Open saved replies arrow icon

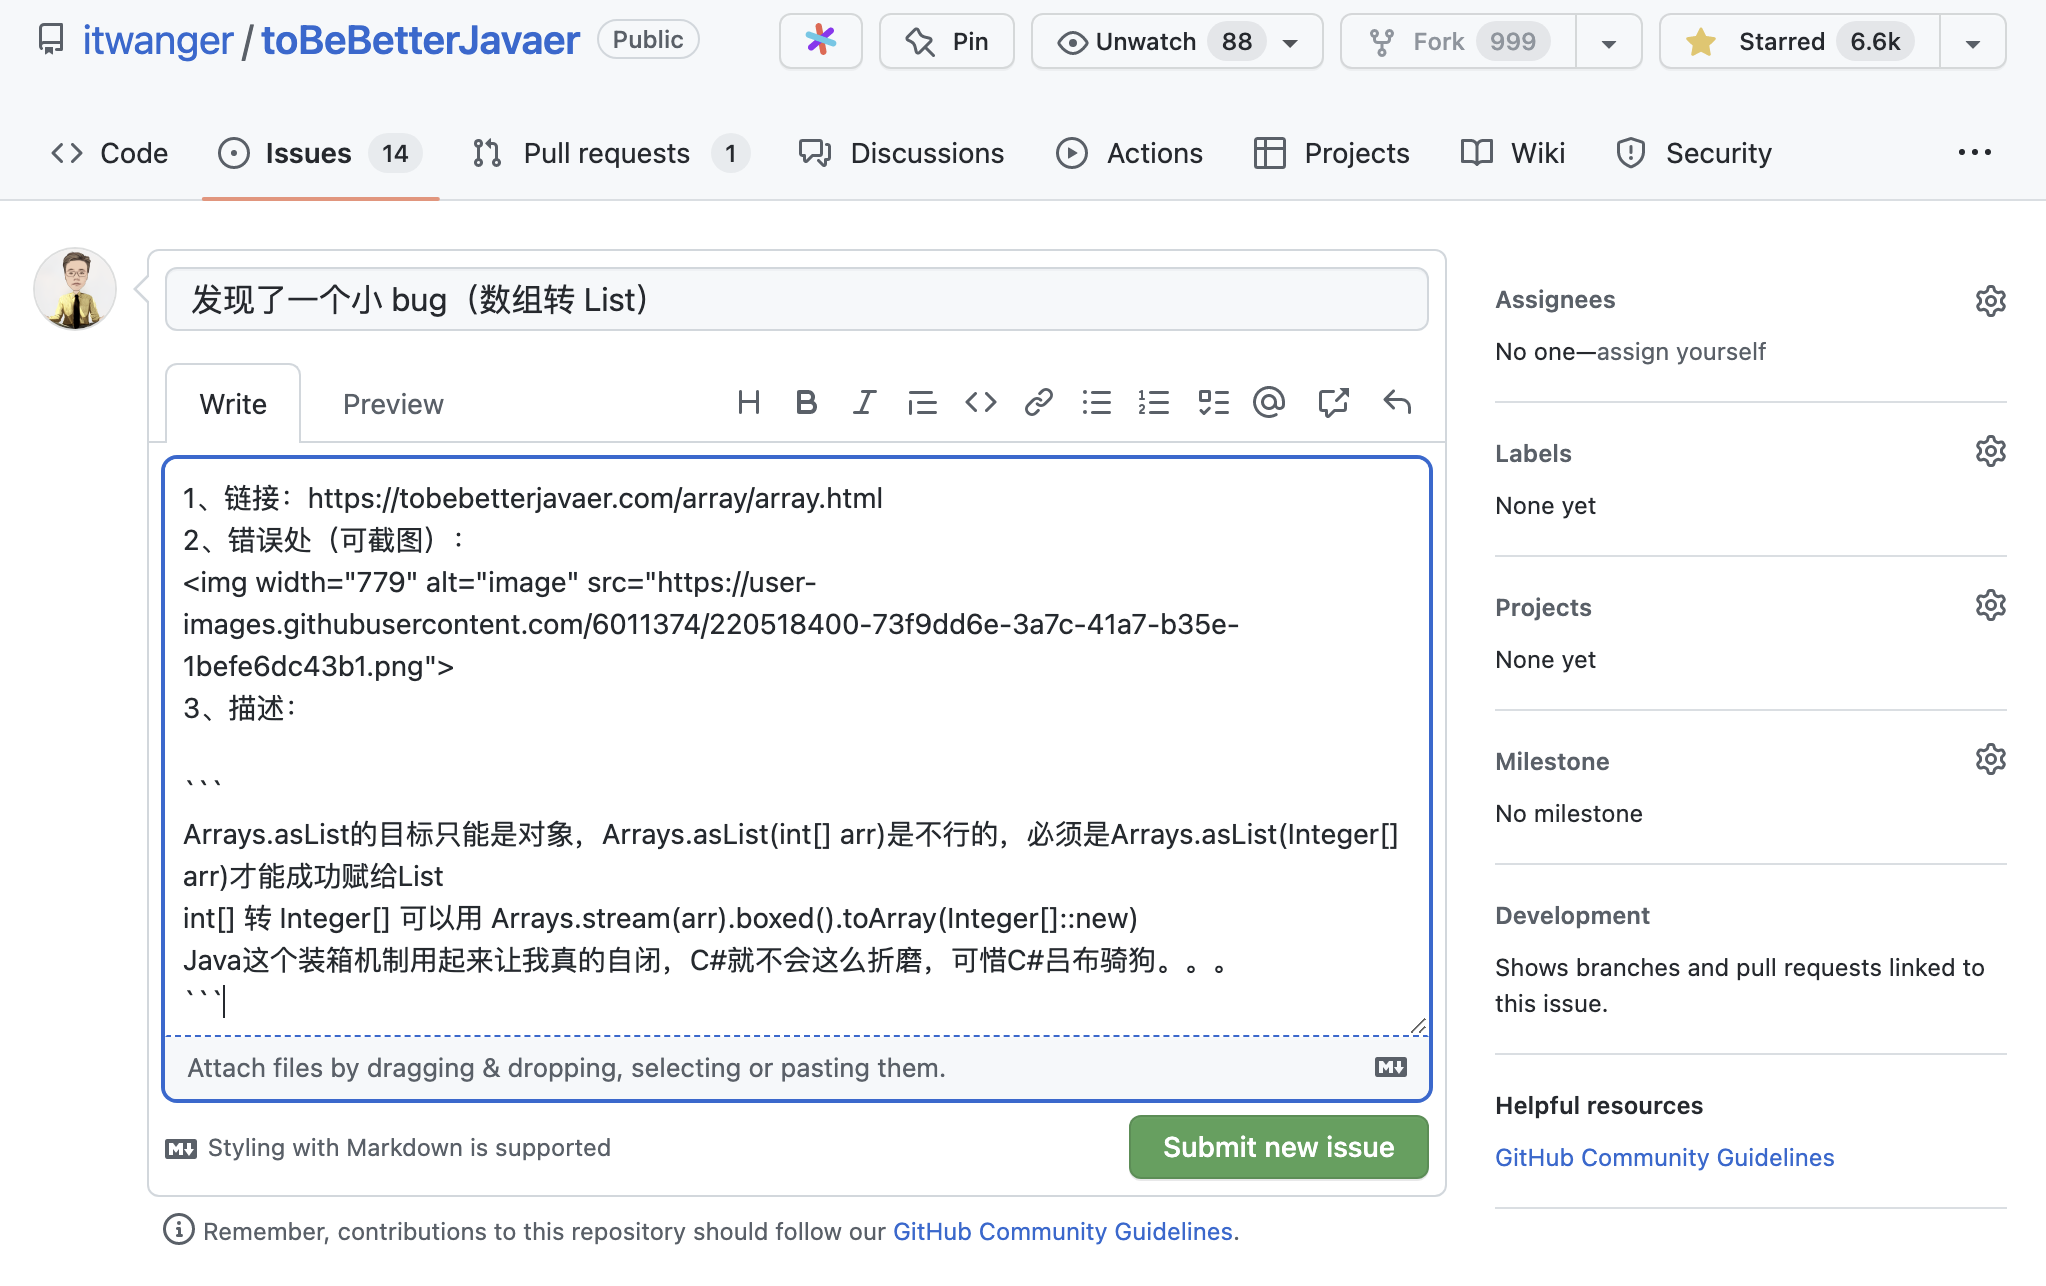1397,403
